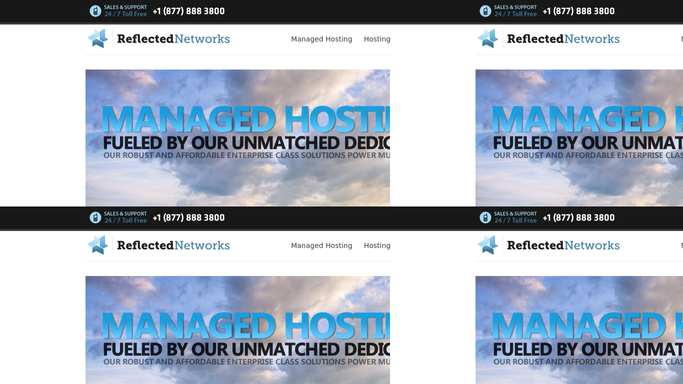Click the +1 (877) 888 3800 number in the lower-left copy

189,218
